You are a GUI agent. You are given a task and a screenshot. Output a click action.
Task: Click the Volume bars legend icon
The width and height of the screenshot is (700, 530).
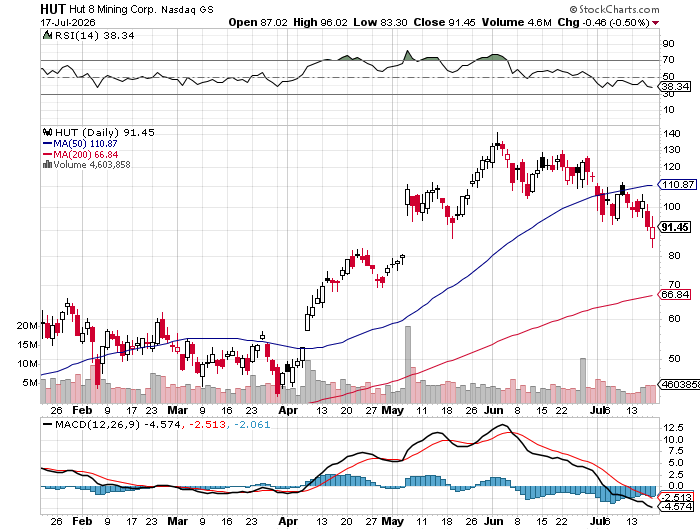pyautogui.click(x=47, y=165)
